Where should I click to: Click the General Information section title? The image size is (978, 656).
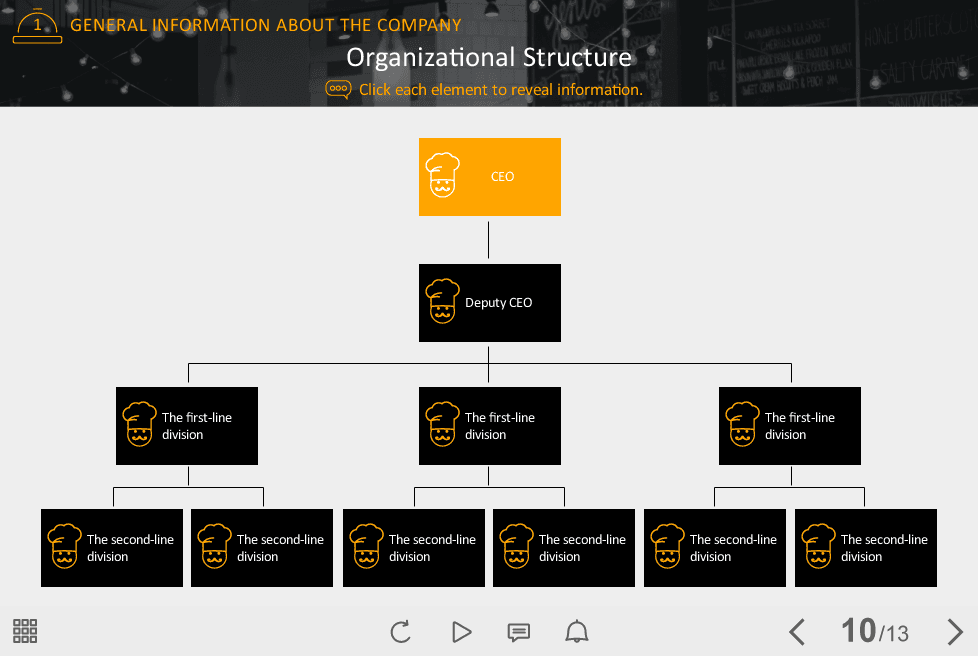tap(266, 25)
